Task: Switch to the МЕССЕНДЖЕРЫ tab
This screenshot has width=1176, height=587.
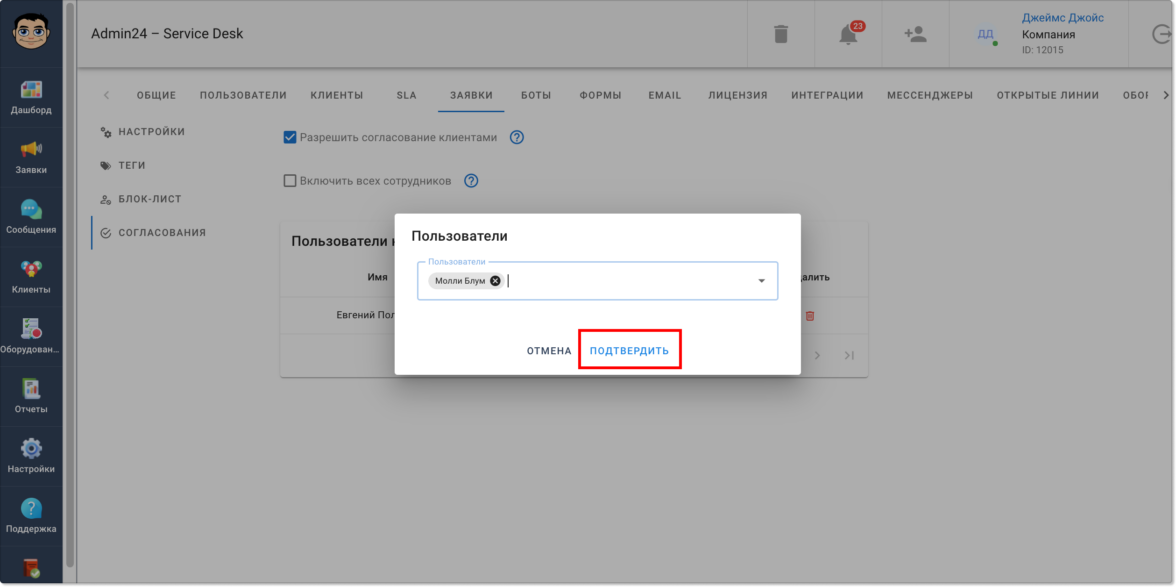Action: 930,95
